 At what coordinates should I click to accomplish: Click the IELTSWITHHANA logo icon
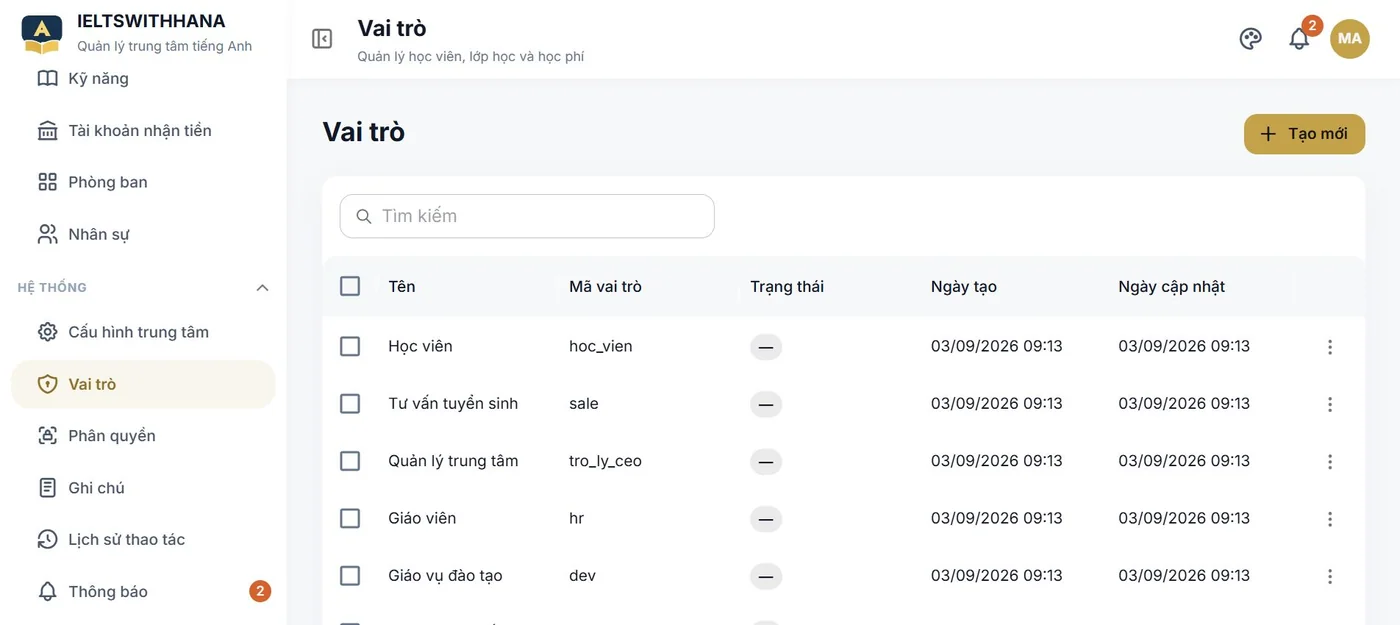(42, 33)
